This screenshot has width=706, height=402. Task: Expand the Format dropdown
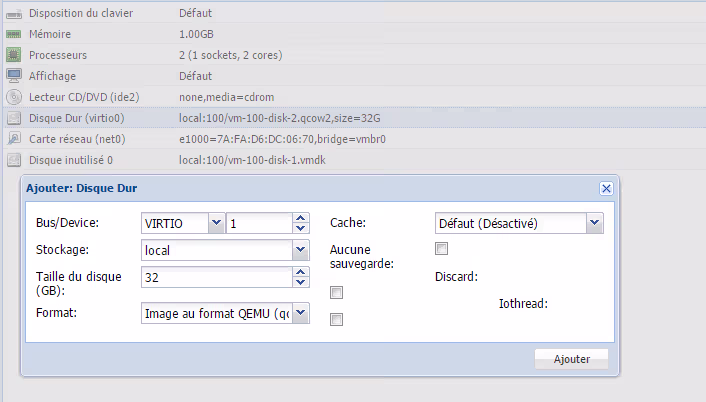300,314
